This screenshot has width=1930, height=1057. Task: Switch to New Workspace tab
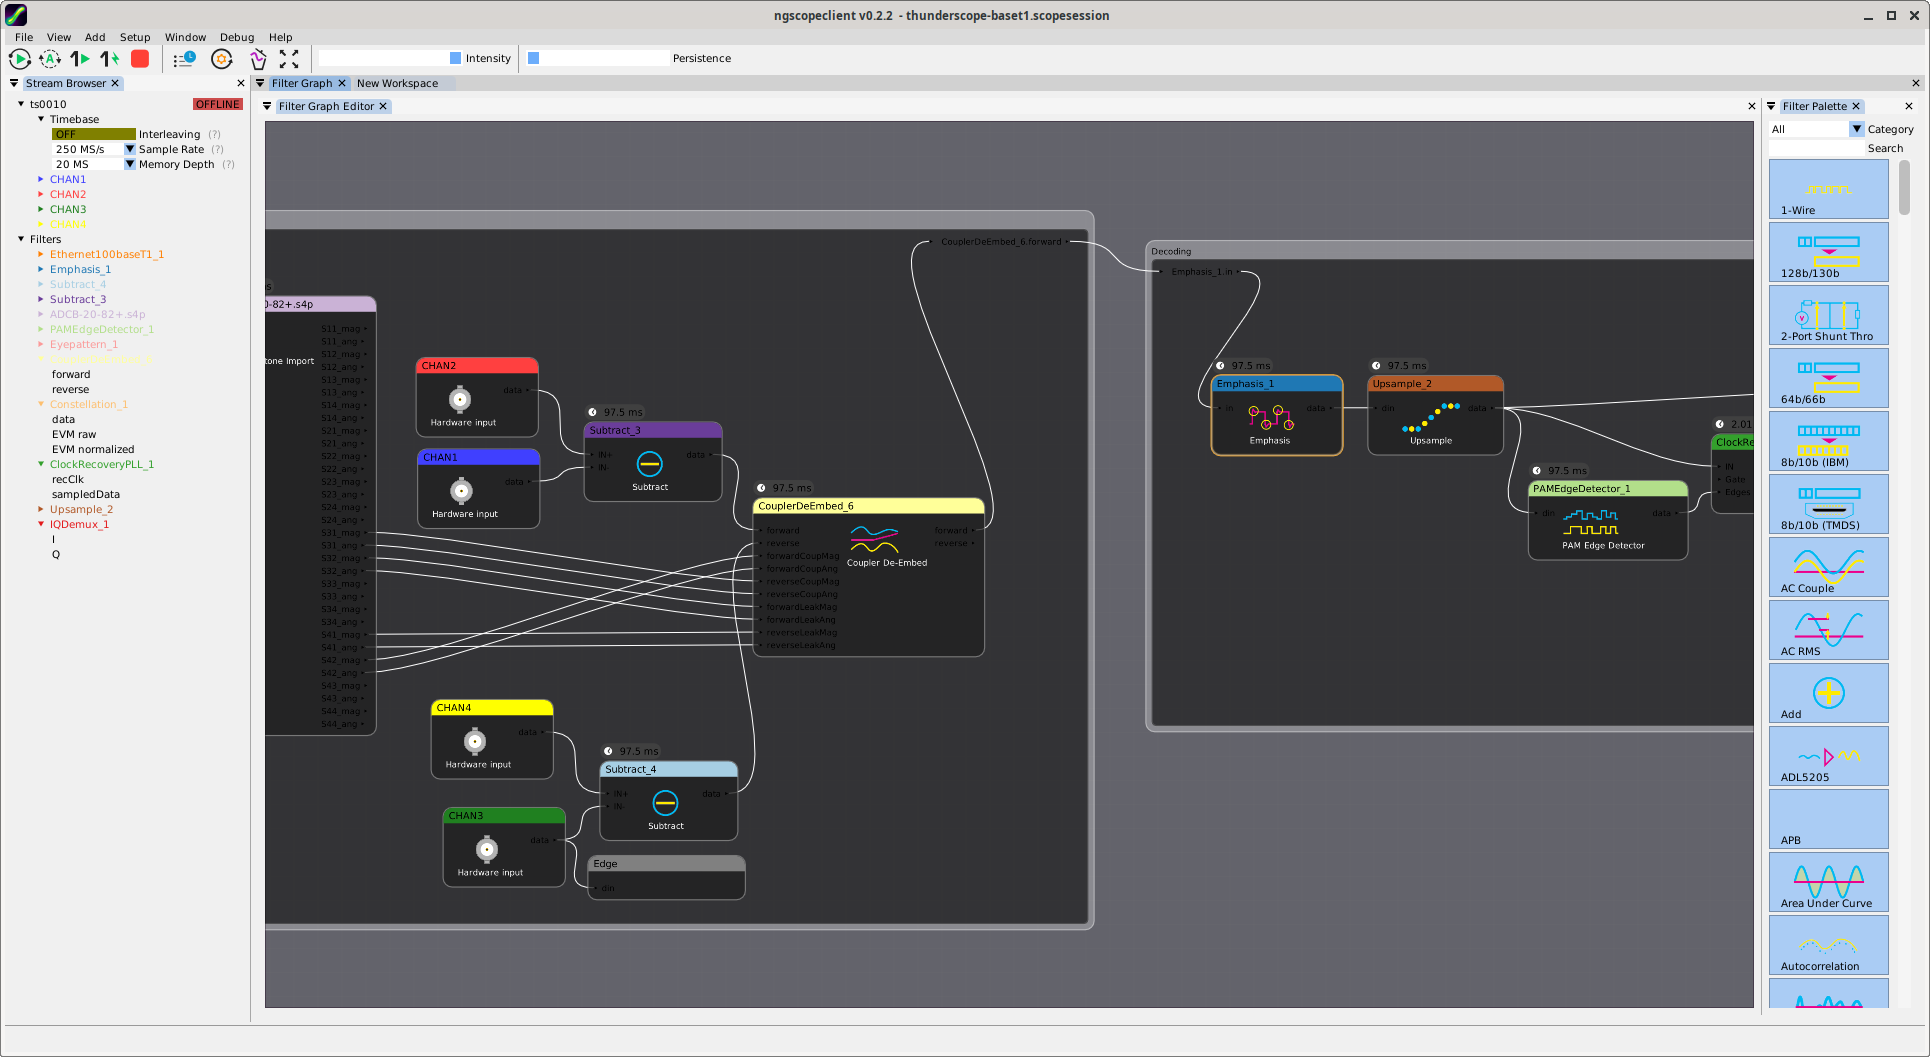click(397, 83)
